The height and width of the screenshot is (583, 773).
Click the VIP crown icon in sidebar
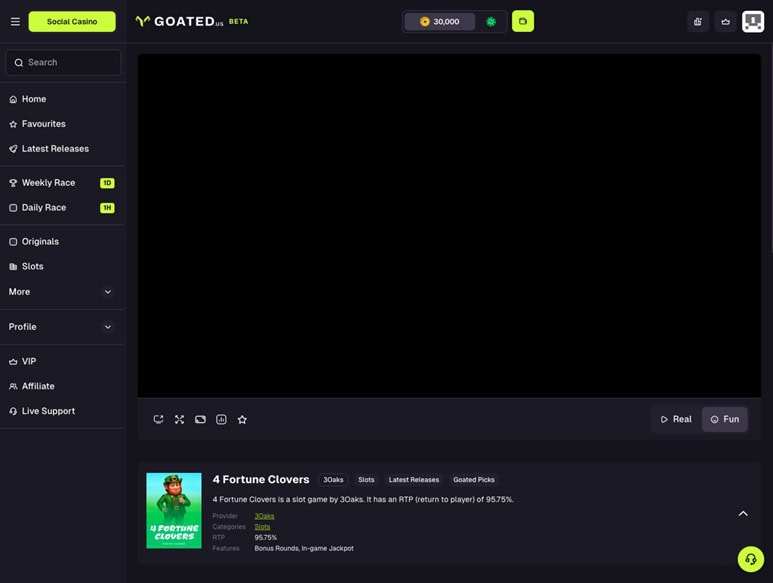[x=13, y=362]
